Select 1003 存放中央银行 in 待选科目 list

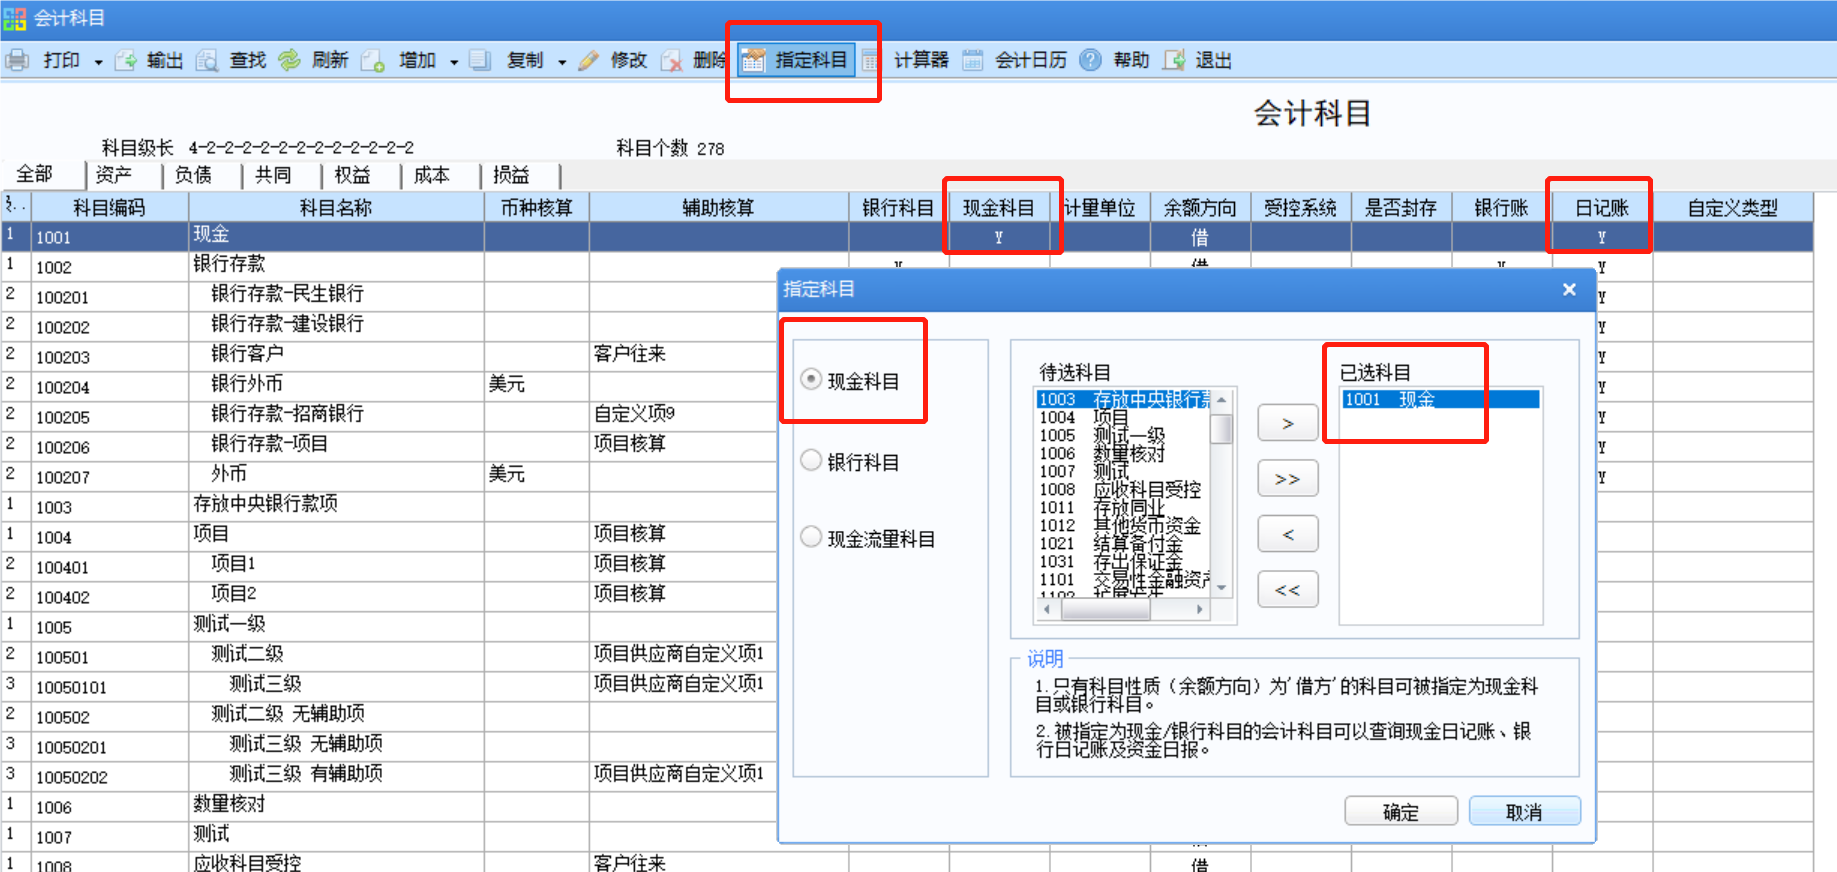1124,399
